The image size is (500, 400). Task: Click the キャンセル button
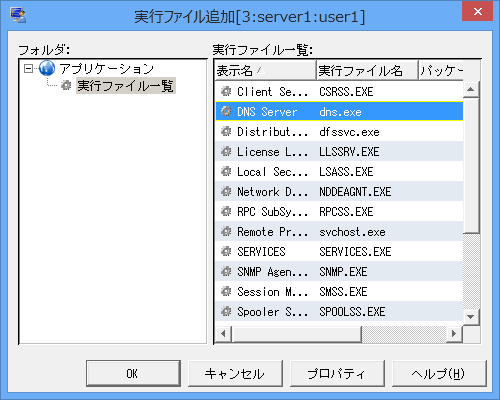235,373
